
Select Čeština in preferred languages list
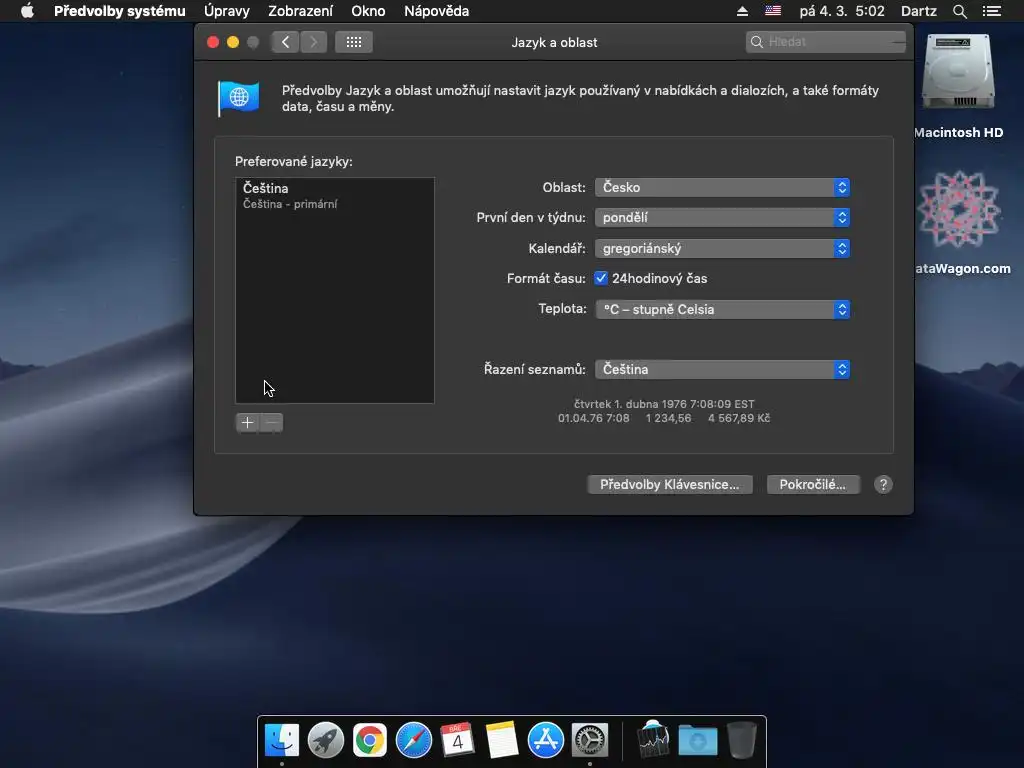(334, 195)
